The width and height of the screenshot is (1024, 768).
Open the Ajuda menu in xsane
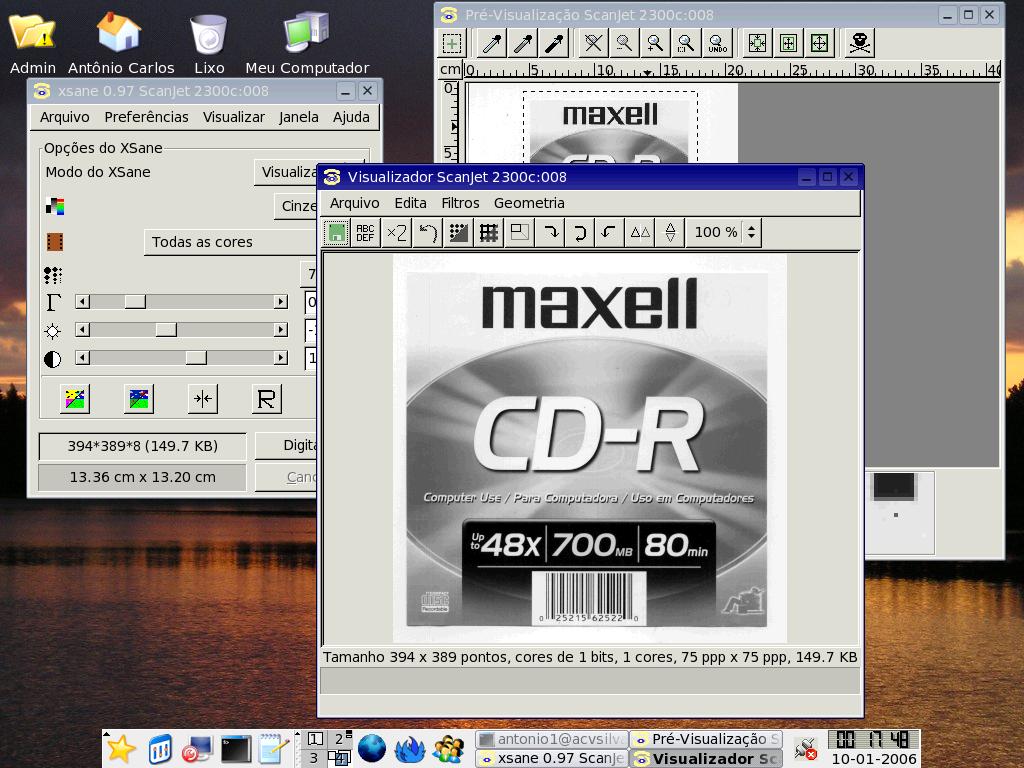point(351,117)
